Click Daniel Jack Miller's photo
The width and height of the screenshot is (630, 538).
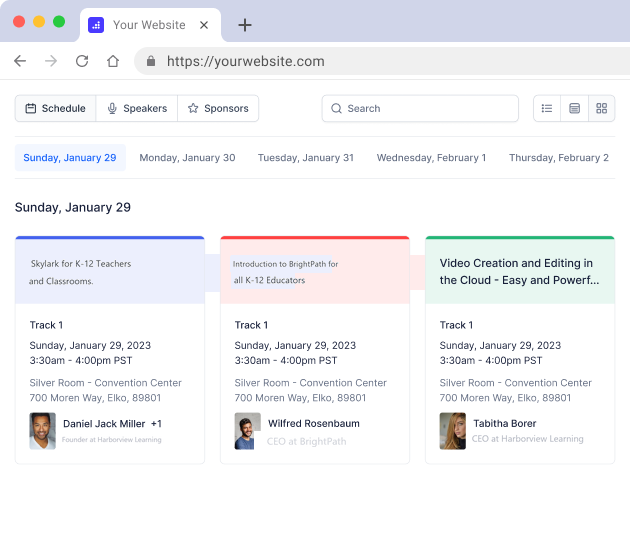coord(43,431)
